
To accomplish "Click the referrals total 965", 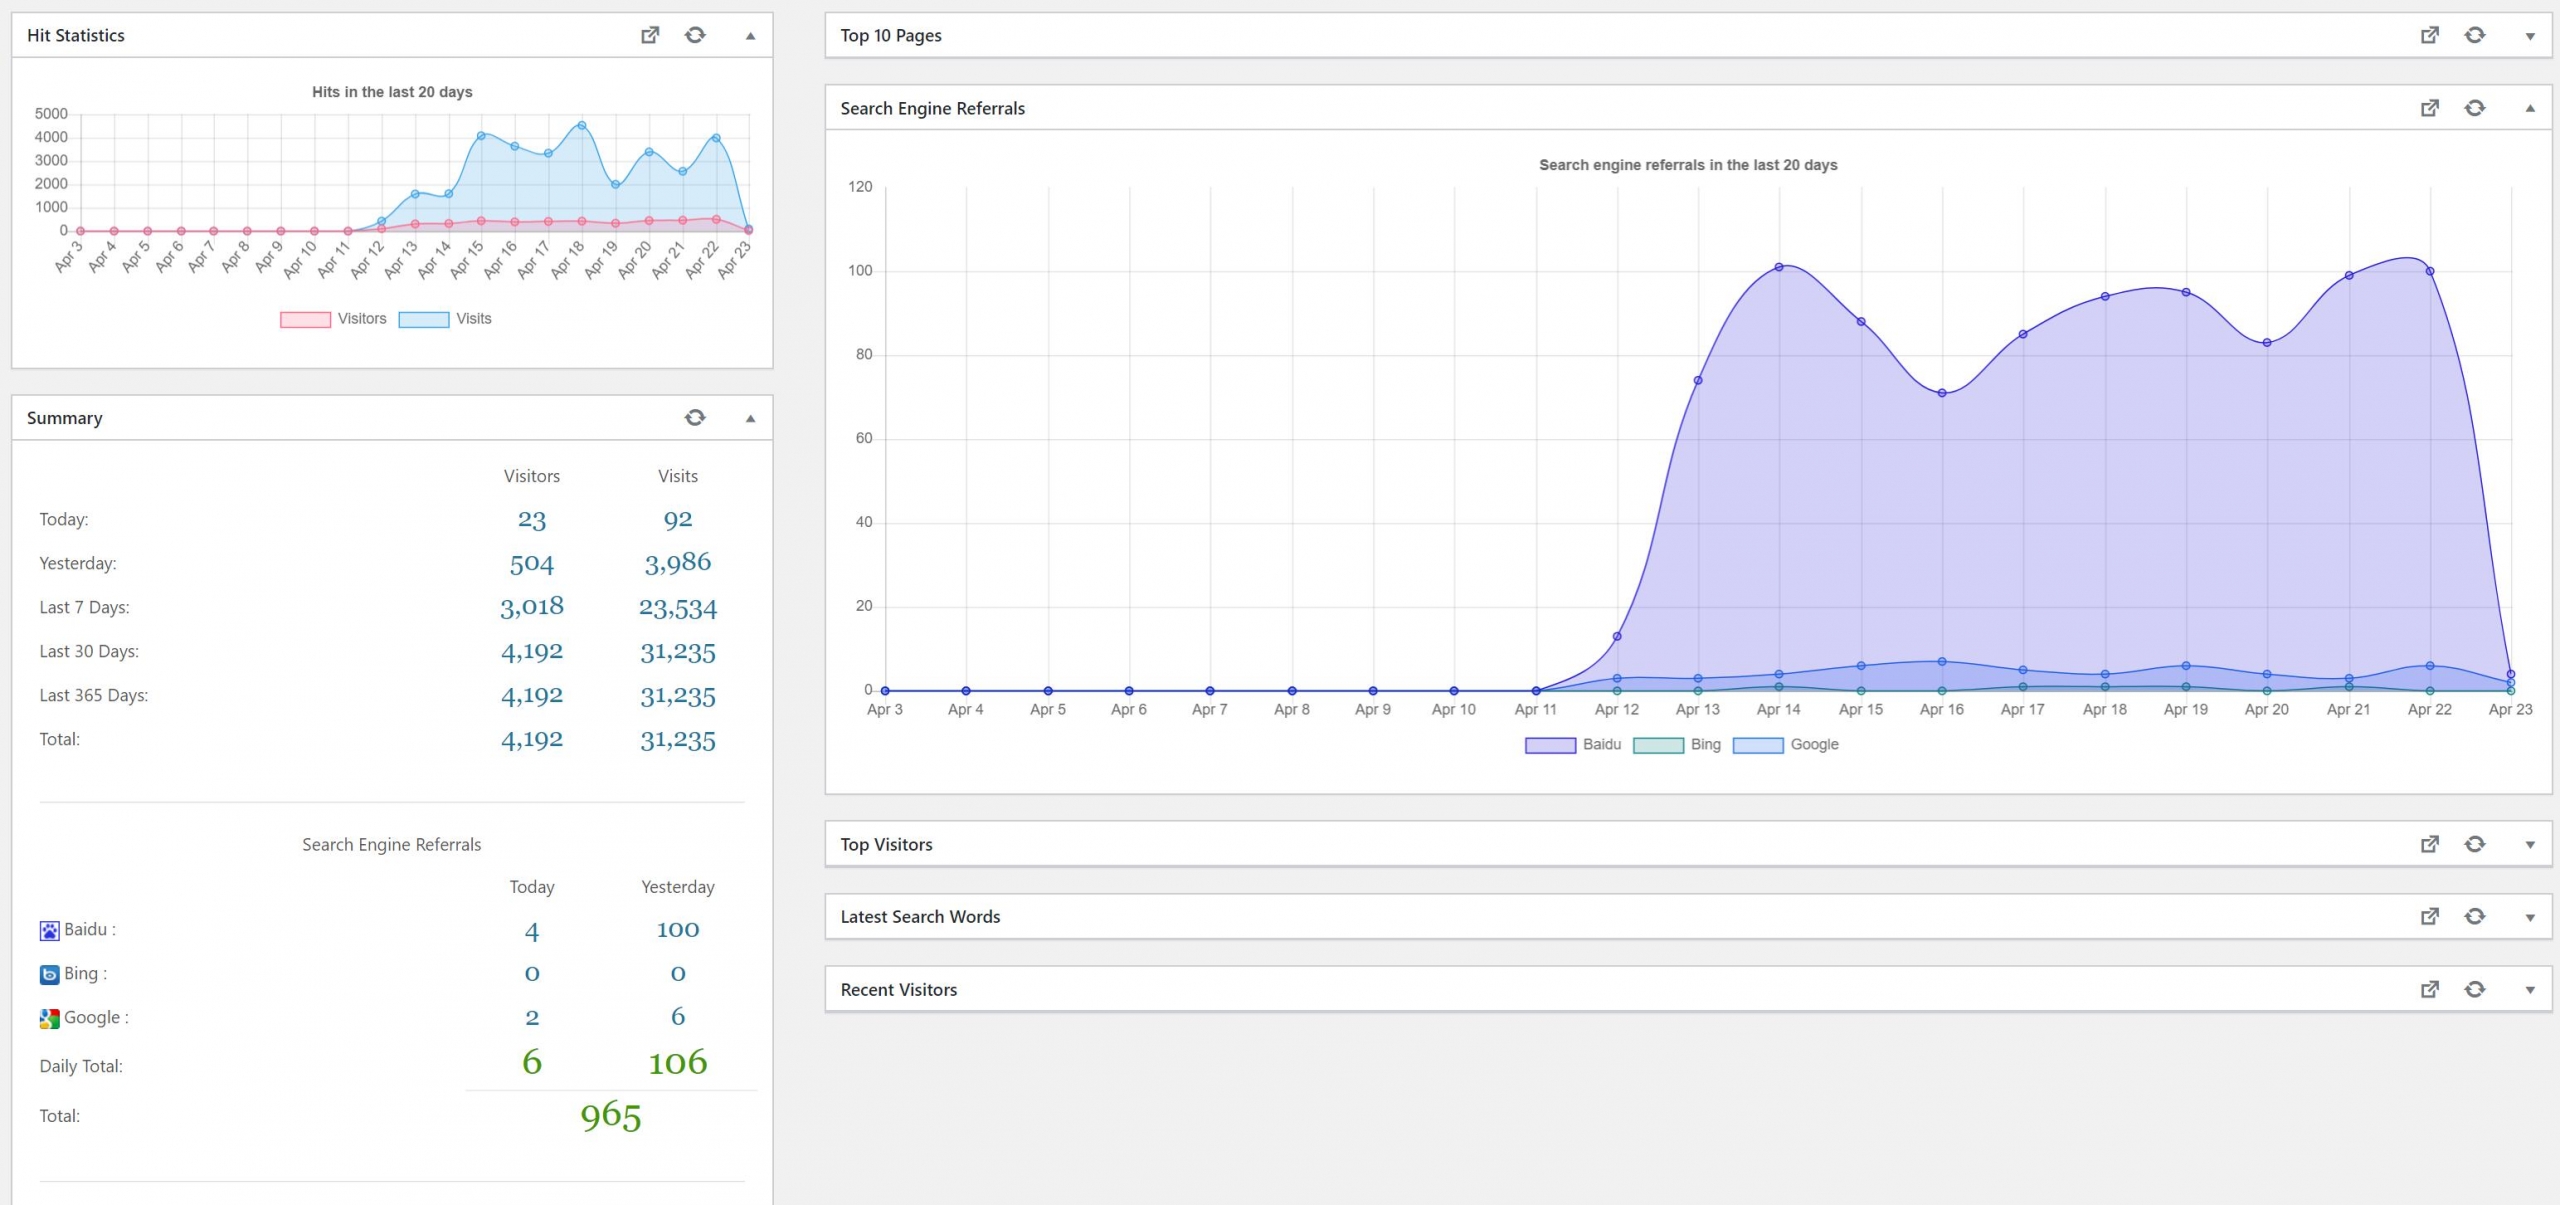I will click(611, 1116).
